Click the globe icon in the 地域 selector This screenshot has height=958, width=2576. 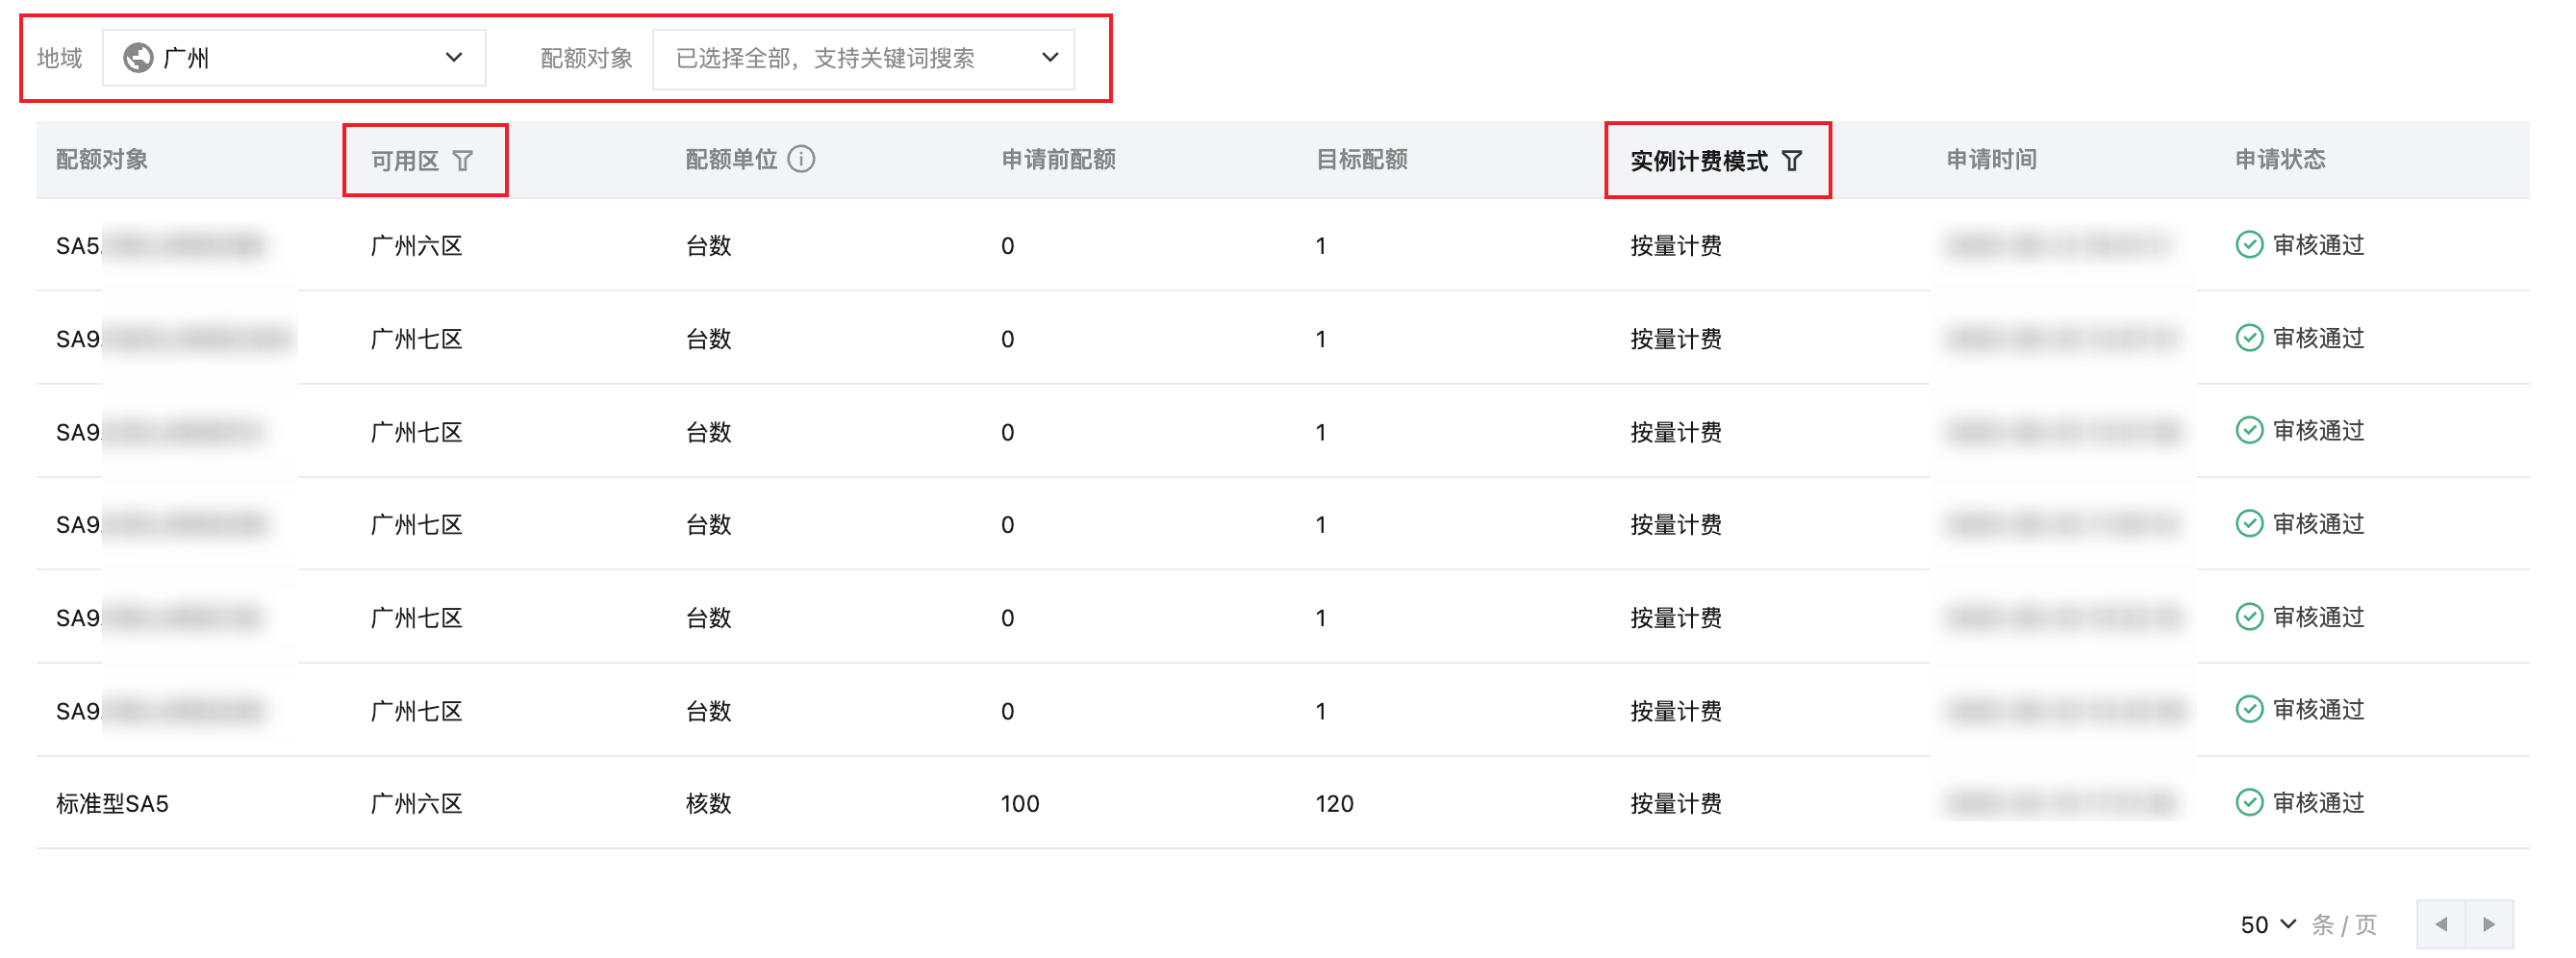(x=138, y=58)
